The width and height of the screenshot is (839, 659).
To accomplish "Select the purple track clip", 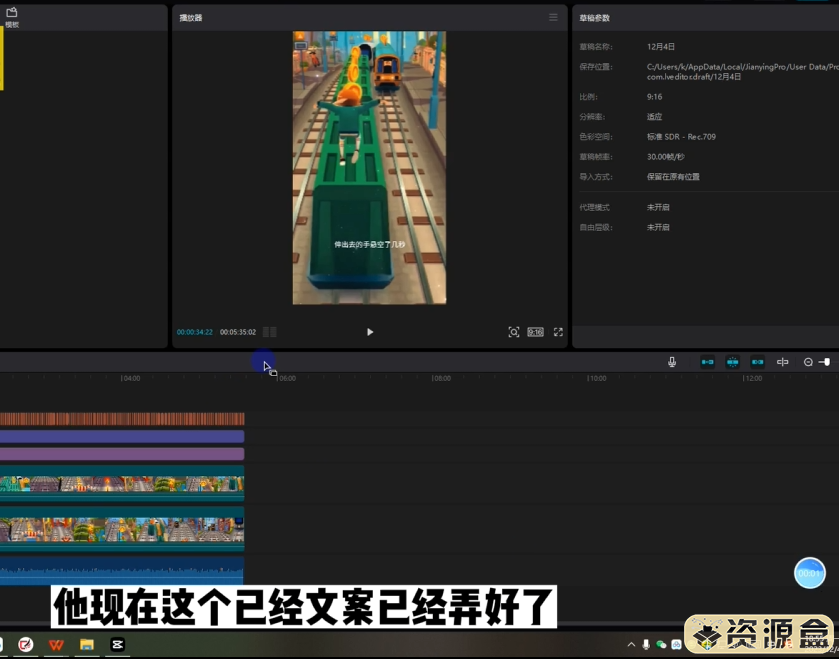I will click(122, 454).
